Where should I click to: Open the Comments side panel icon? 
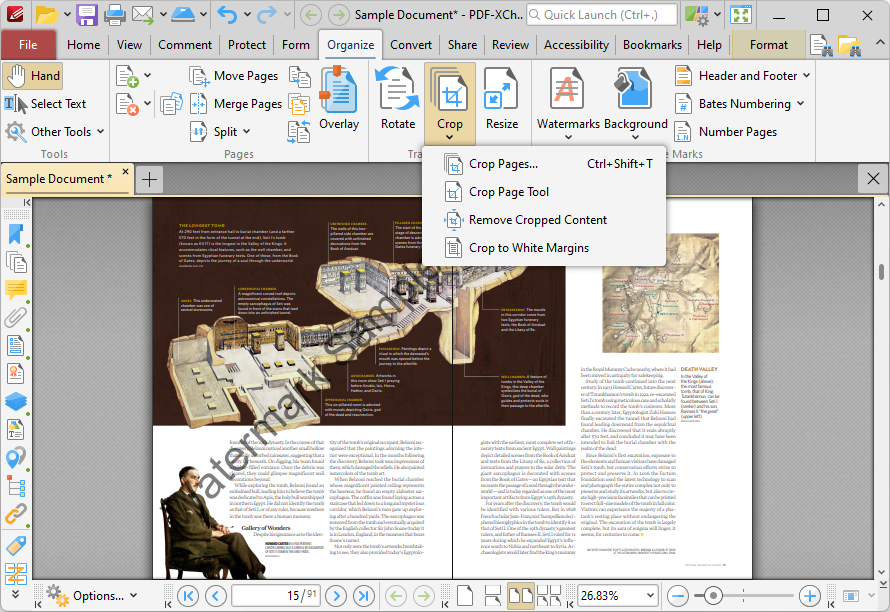[x=16, y=290]
